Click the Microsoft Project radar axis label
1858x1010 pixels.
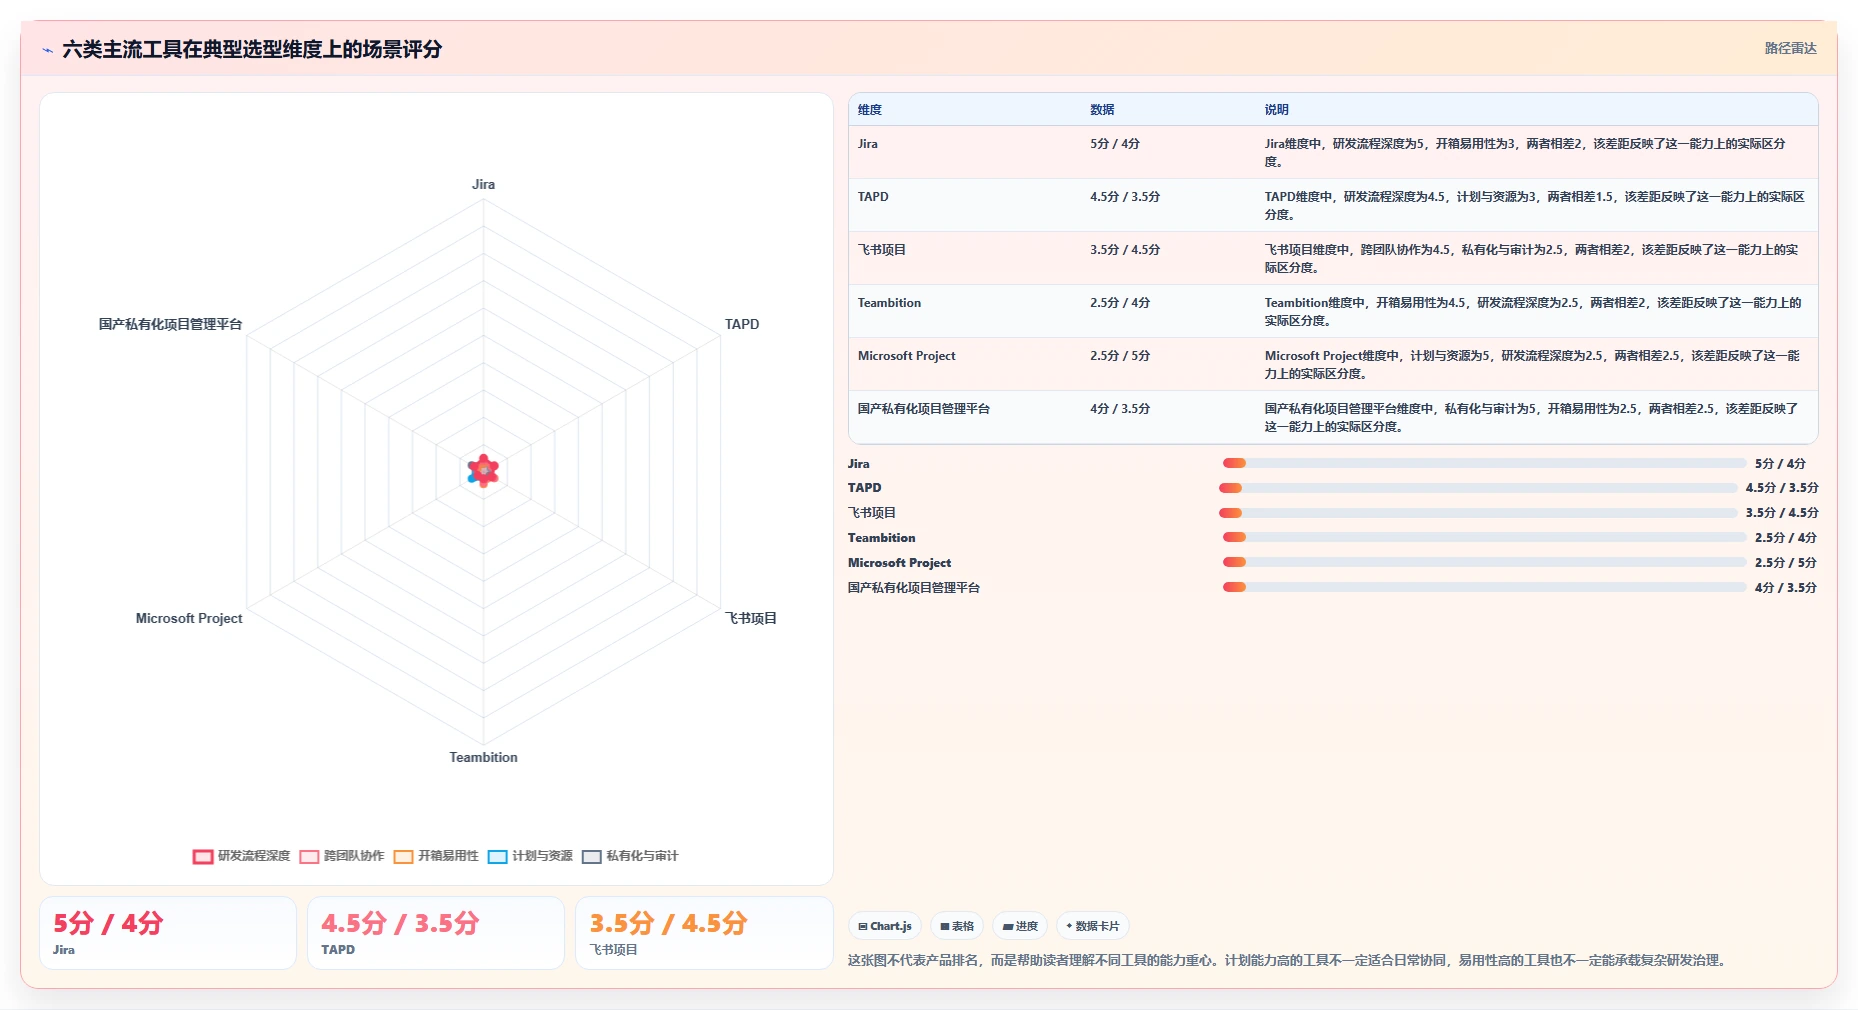(x=189, y=618)
